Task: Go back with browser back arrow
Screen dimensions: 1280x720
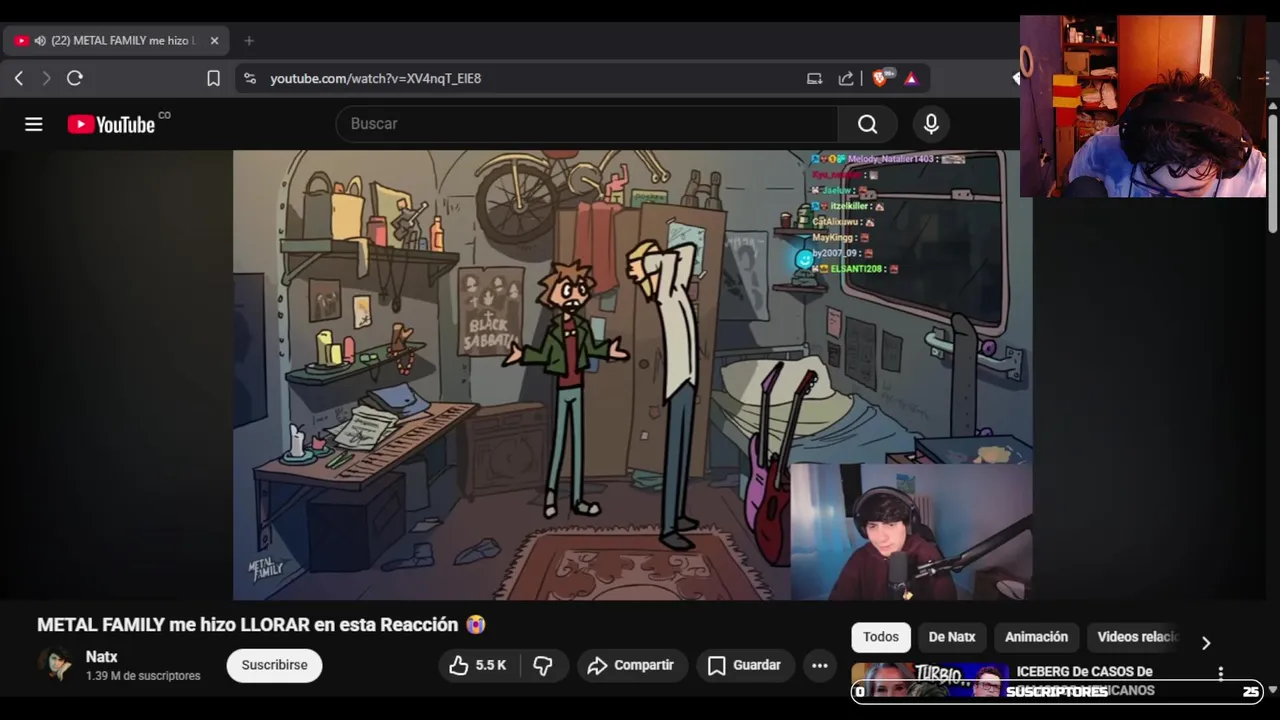Action: 18,78
